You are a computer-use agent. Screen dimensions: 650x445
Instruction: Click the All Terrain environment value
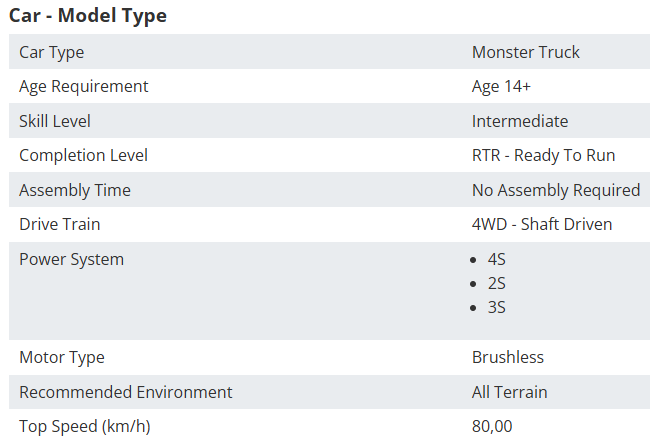(509, 392)
